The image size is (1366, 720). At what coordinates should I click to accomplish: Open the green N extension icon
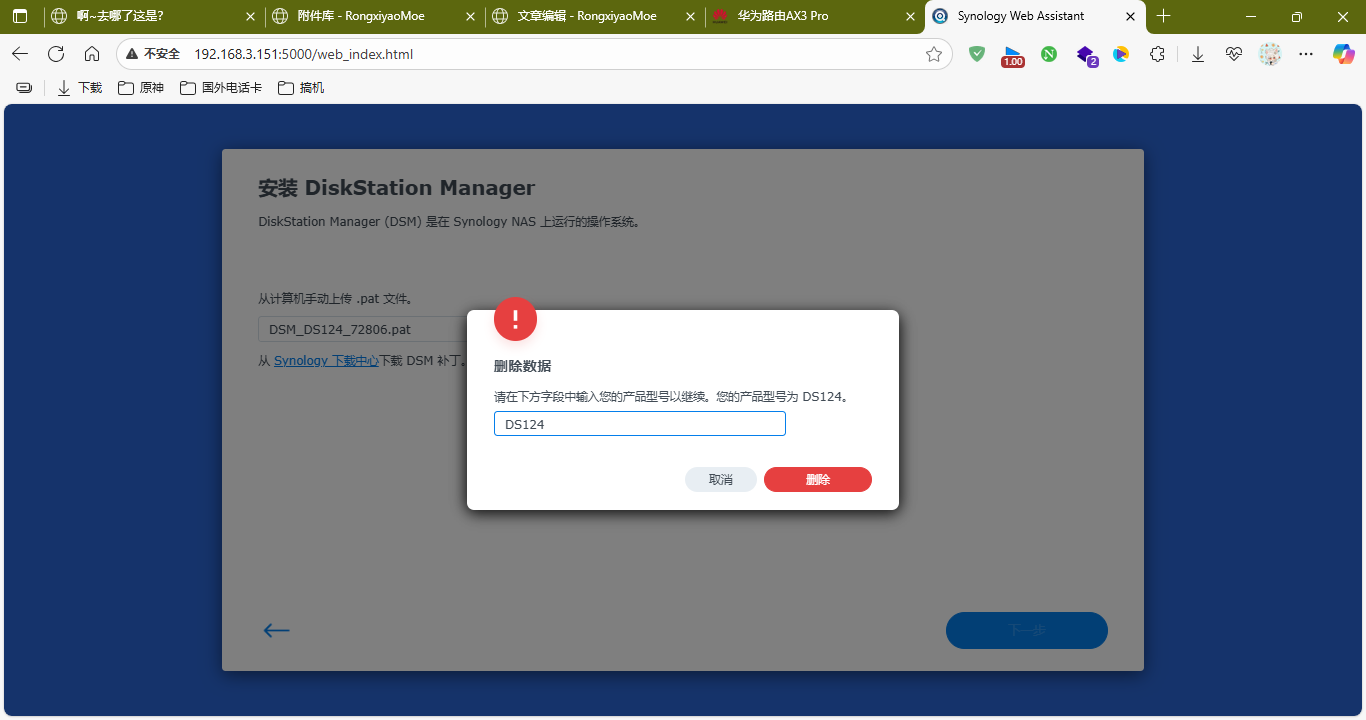pos(1049,54)
